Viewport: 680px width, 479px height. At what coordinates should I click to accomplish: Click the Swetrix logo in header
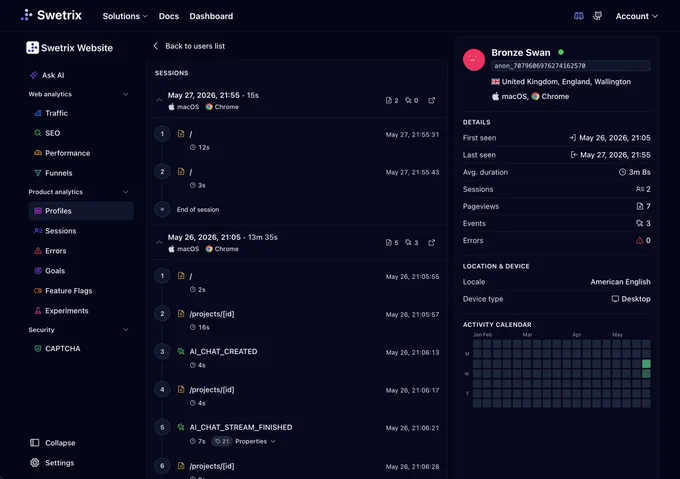coord(51,15)
